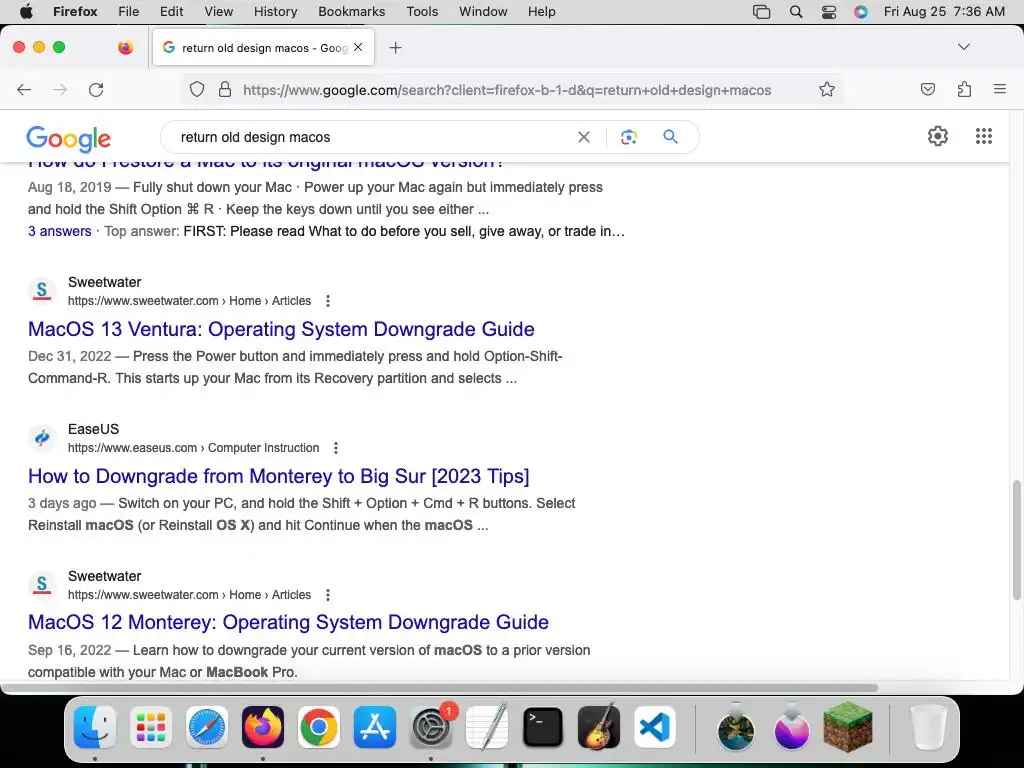Search by image with Google Lens
Screen dimensions: 1024x768
(628, 137)
